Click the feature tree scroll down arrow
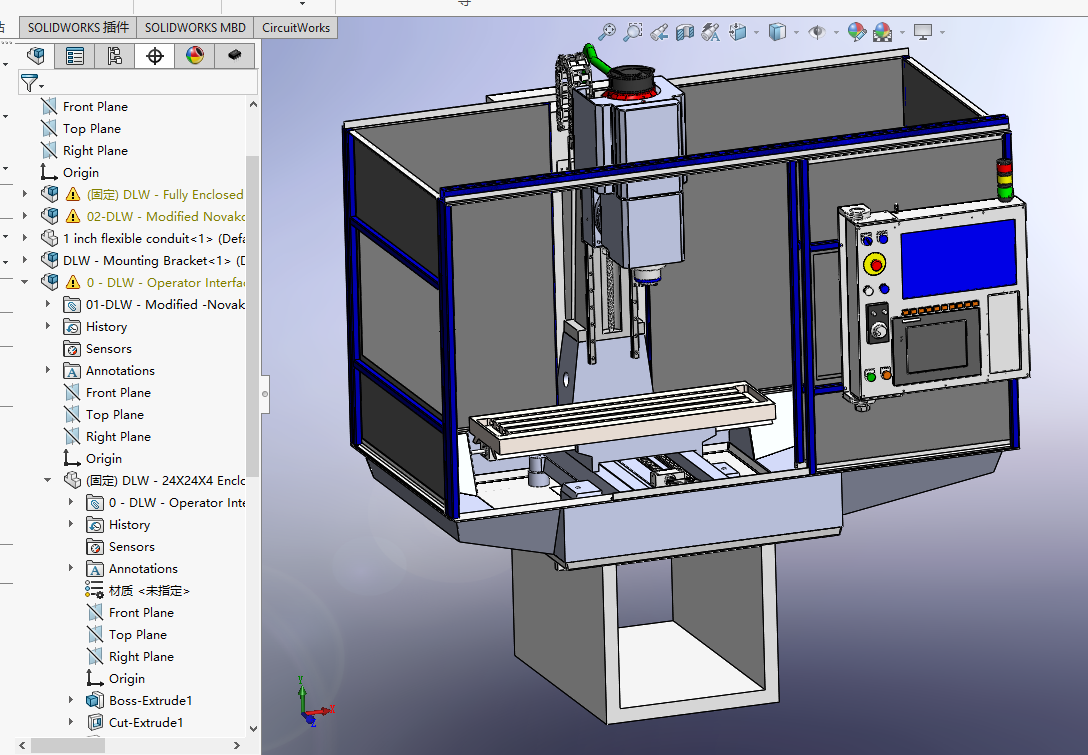The image size is (1088, 755). (253, 729)
